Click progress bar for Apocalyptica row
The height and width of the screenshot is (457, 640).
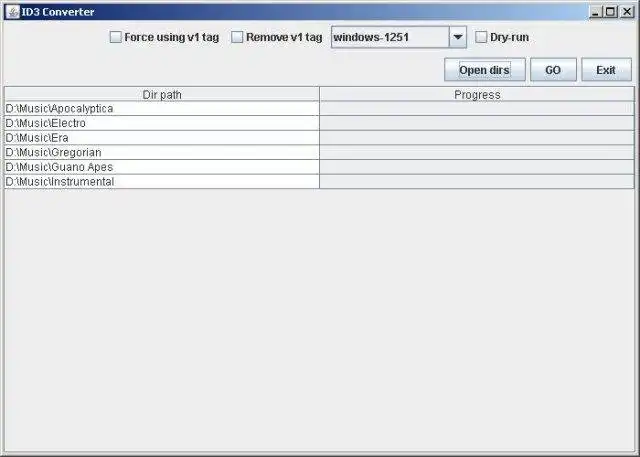(477, 109)
